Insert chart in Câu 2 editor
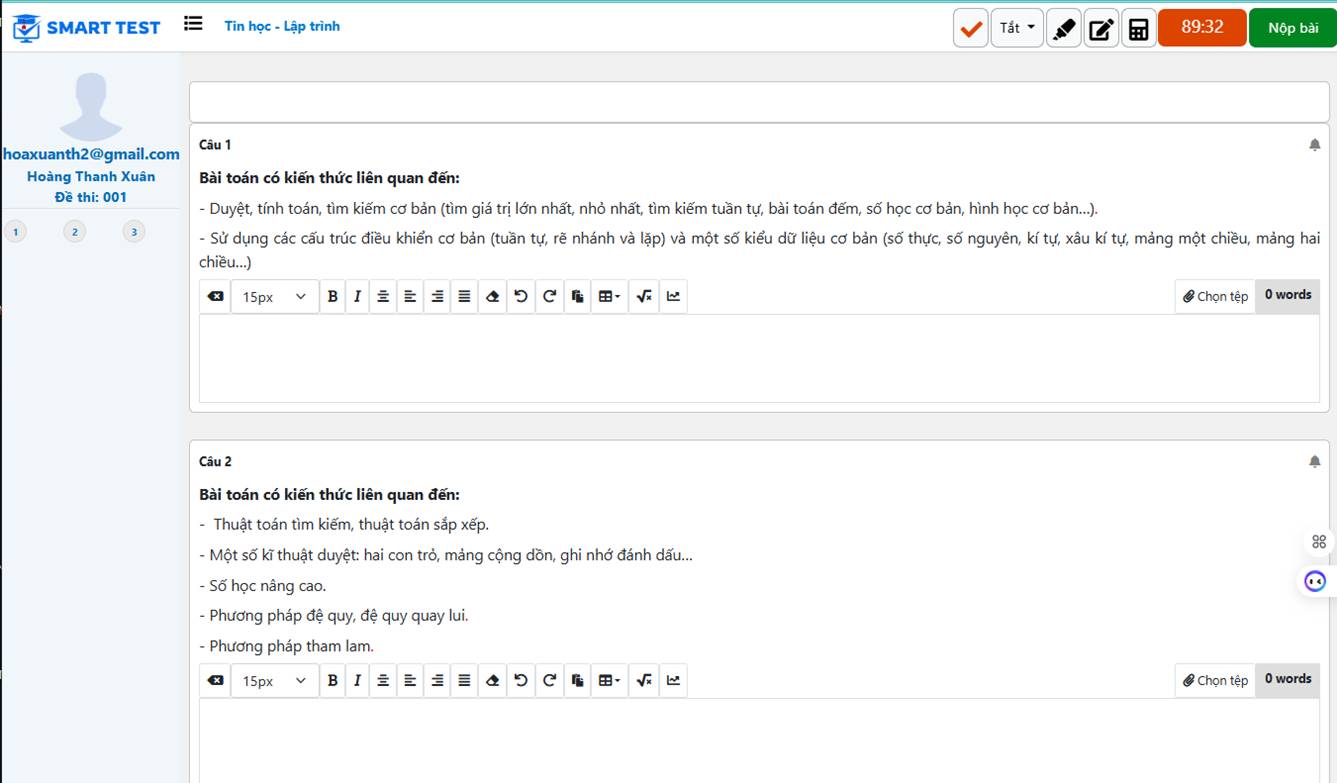Viewport: 1337px width, 783px height. point(673,680)
